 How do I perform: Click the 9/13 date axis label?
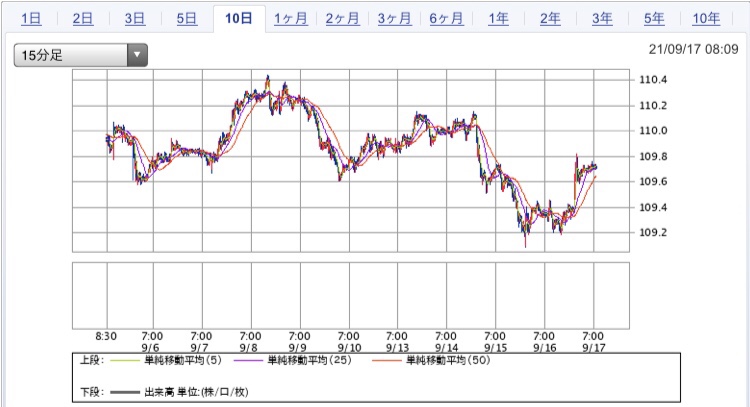click(397, 348)
